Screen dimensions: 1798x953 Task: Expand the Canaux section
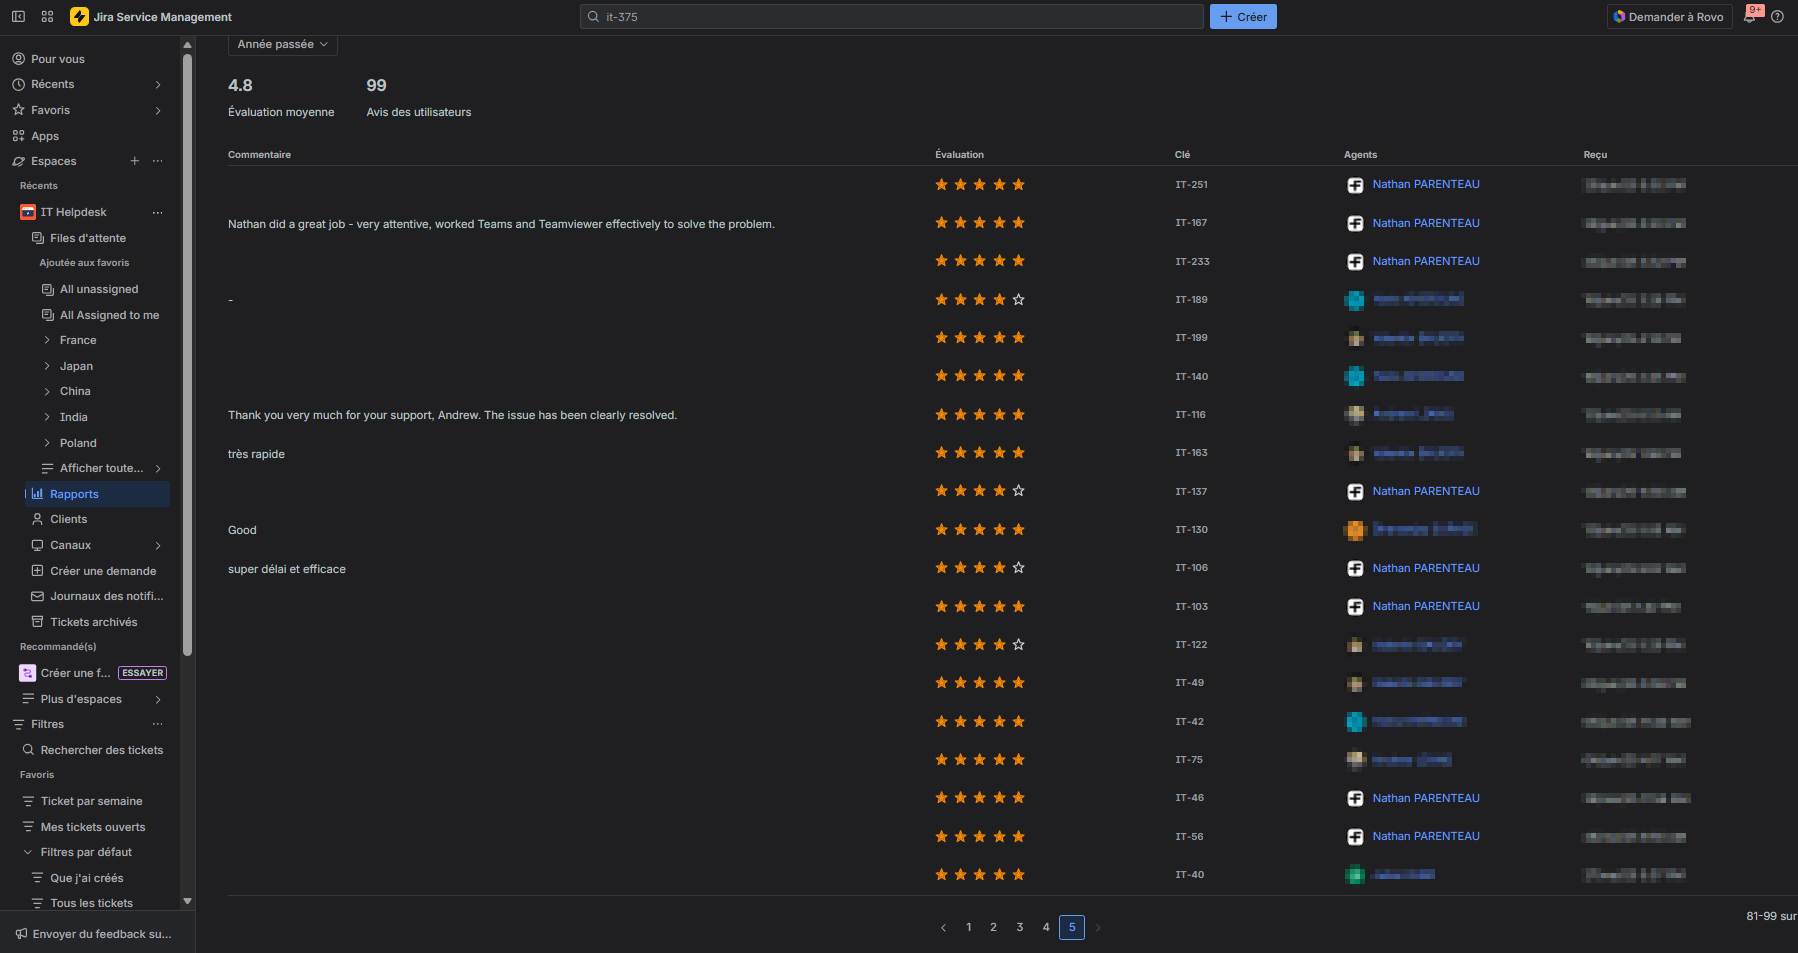158,545
